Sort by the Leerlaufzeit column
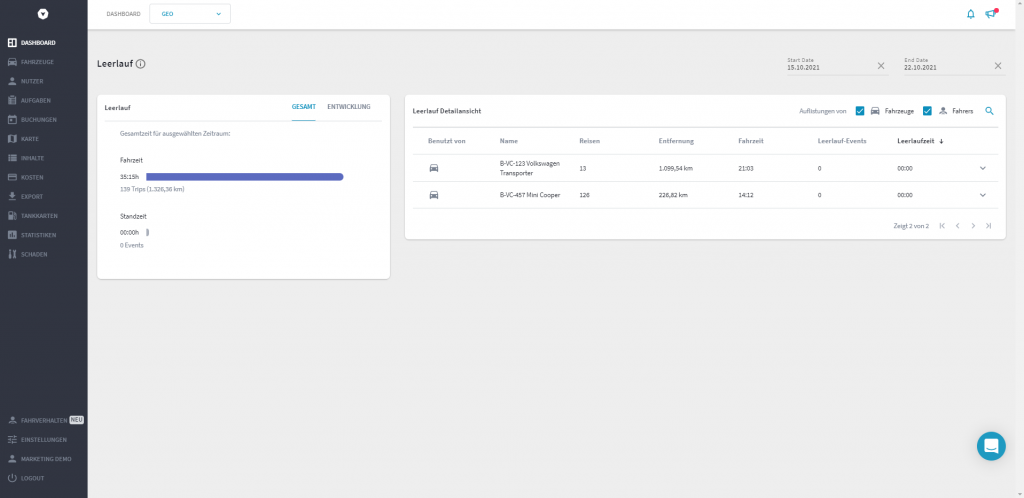This screenshot has width=1024, height=498. coord(920,141)
